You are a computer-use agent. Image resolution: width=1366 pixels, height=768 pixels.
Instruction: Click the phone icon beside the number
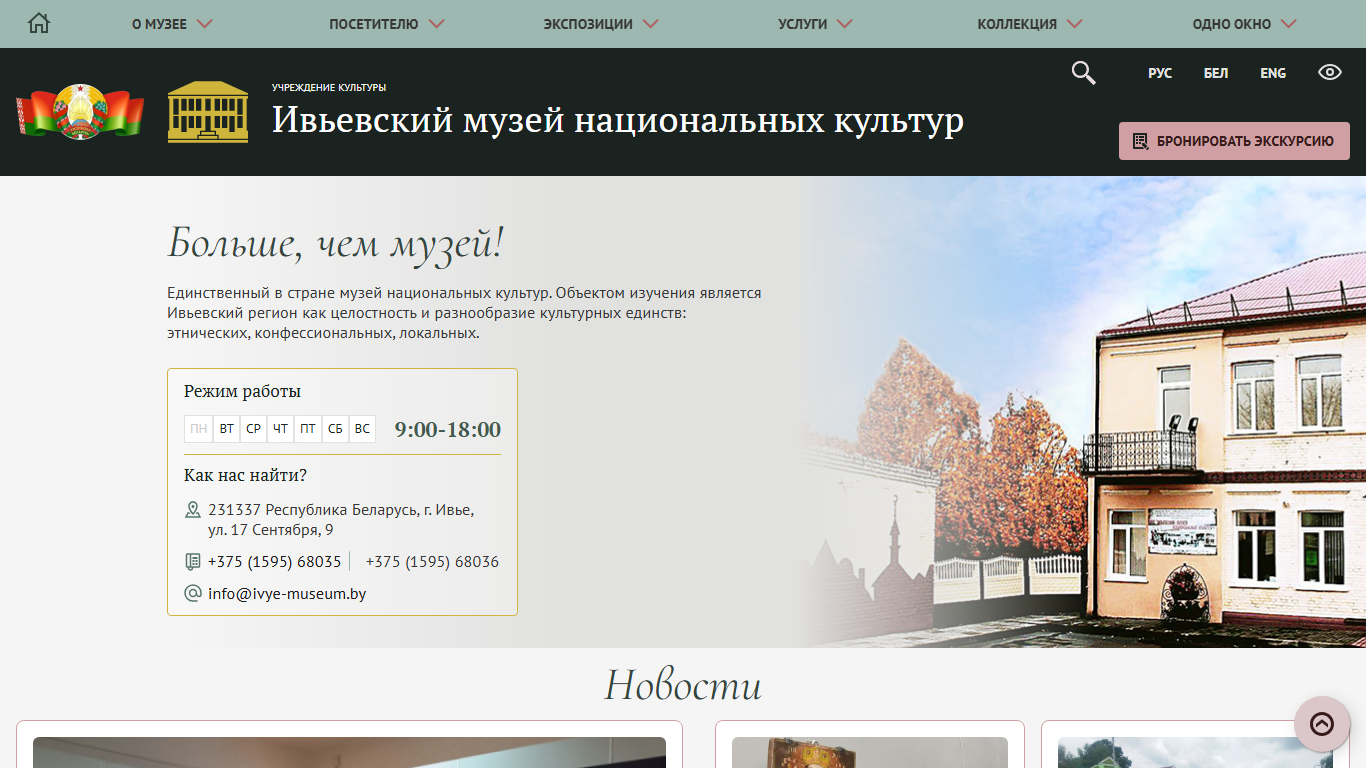193,561
